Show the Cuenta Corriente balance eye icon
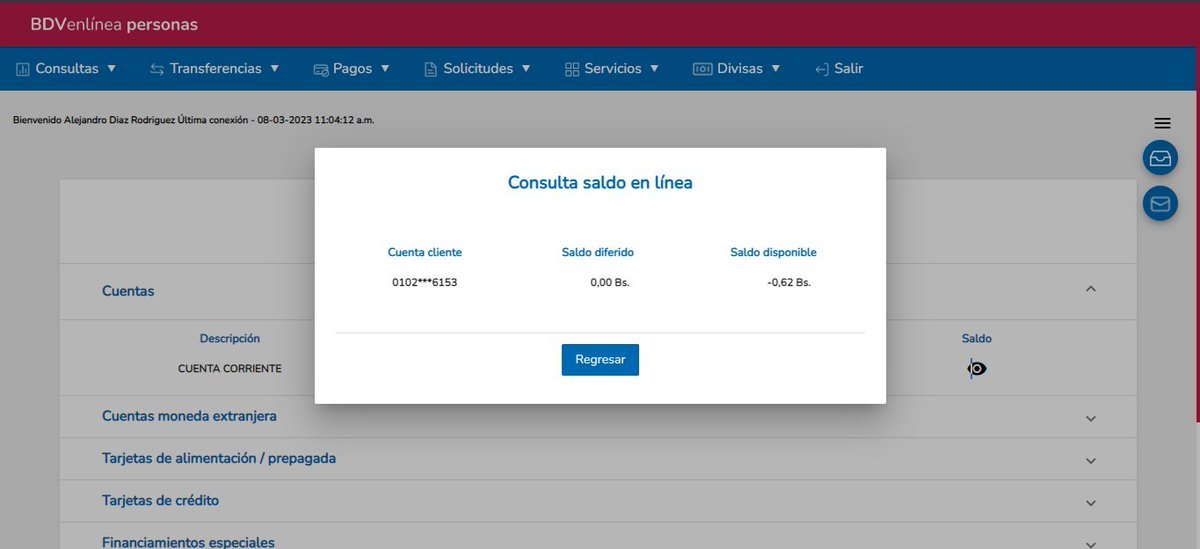Screen dimensions: 1200x549 pyautogui.click(x=977, y=369)
